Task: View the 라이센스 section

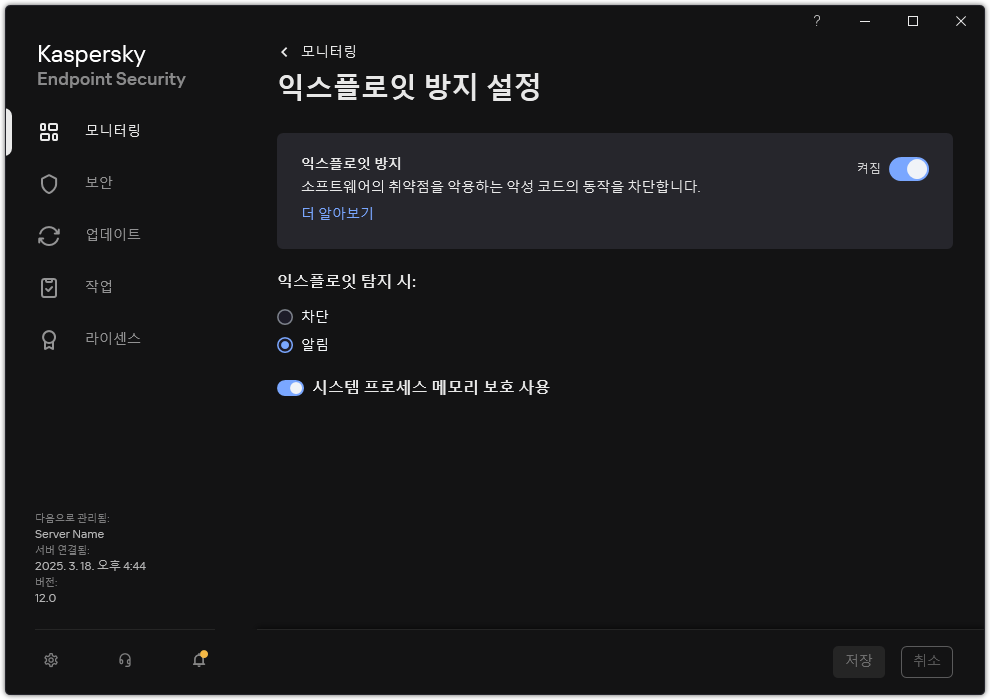Action: click(48, 339)
